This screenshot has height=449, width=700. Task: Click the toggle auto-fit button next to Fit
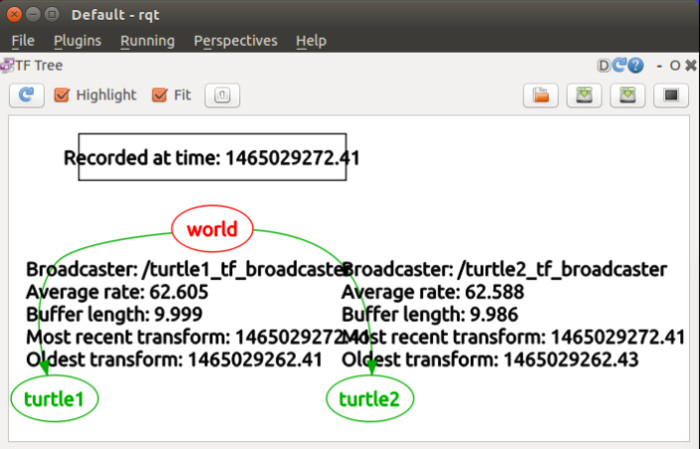[x=221, y=95]
